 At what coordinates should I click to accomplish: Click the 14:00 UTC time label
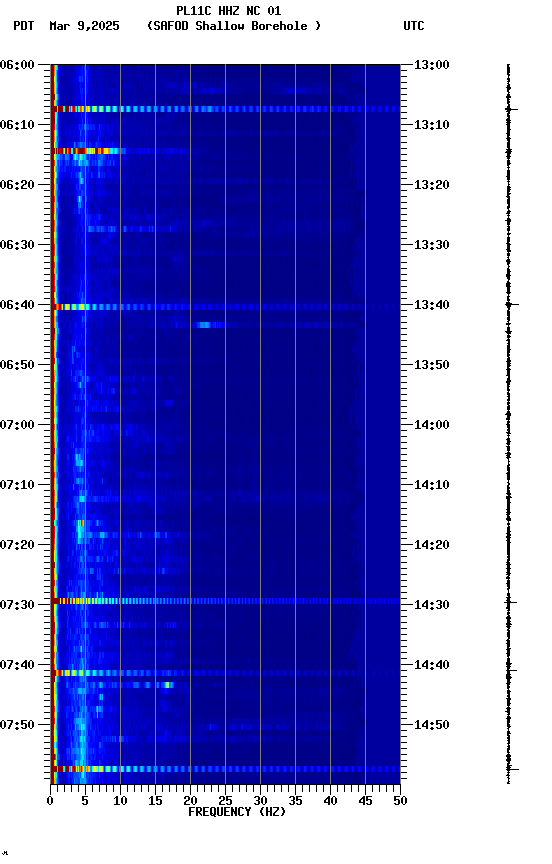coord(432,425)
